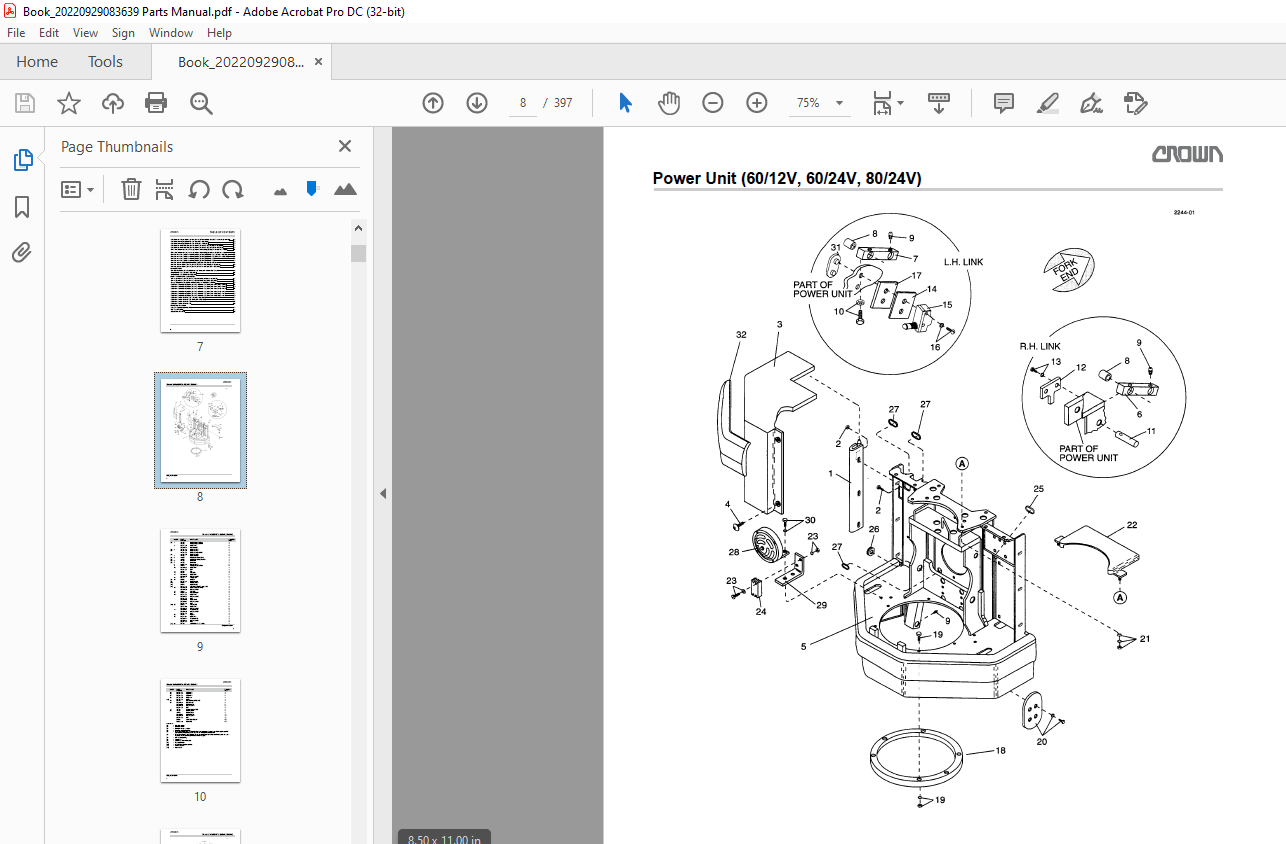Viewport: 1286px width, 844px height.
Task: Open the Edit menu
Action: point(49,33)
